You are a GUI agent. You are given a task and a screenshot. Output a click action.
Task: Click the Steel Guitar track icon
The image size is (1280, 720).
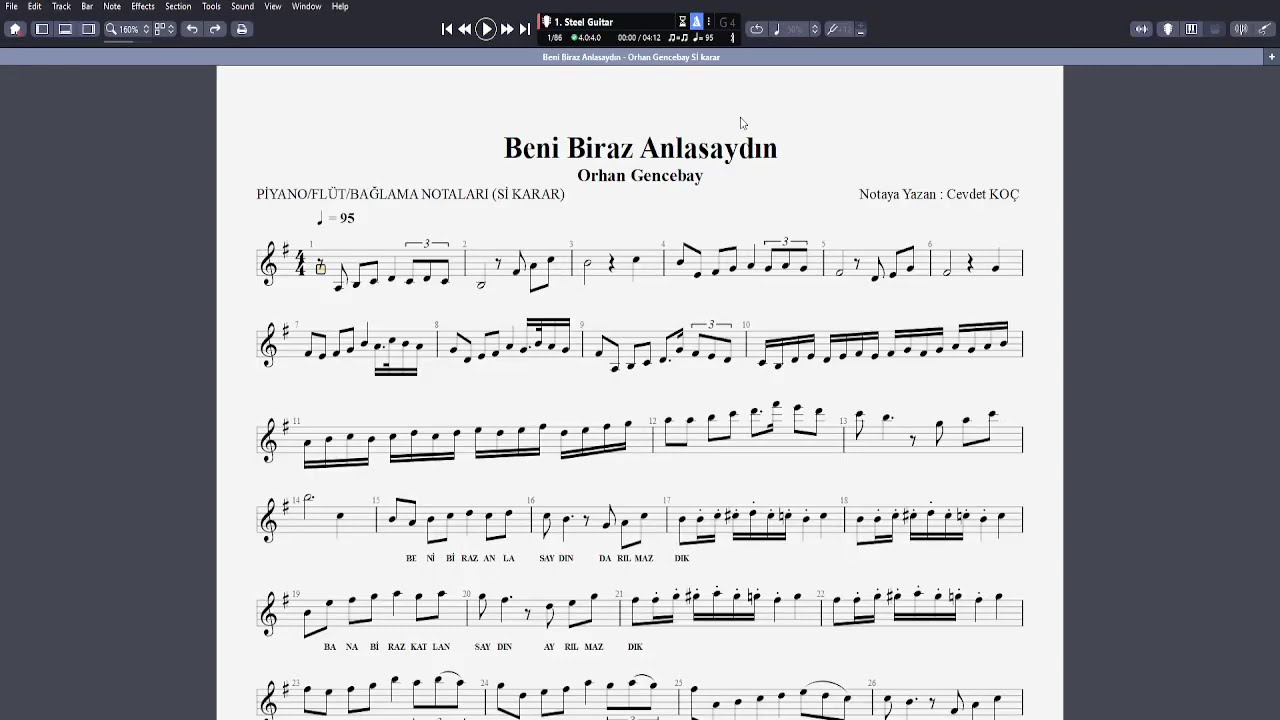coord(547,22)
